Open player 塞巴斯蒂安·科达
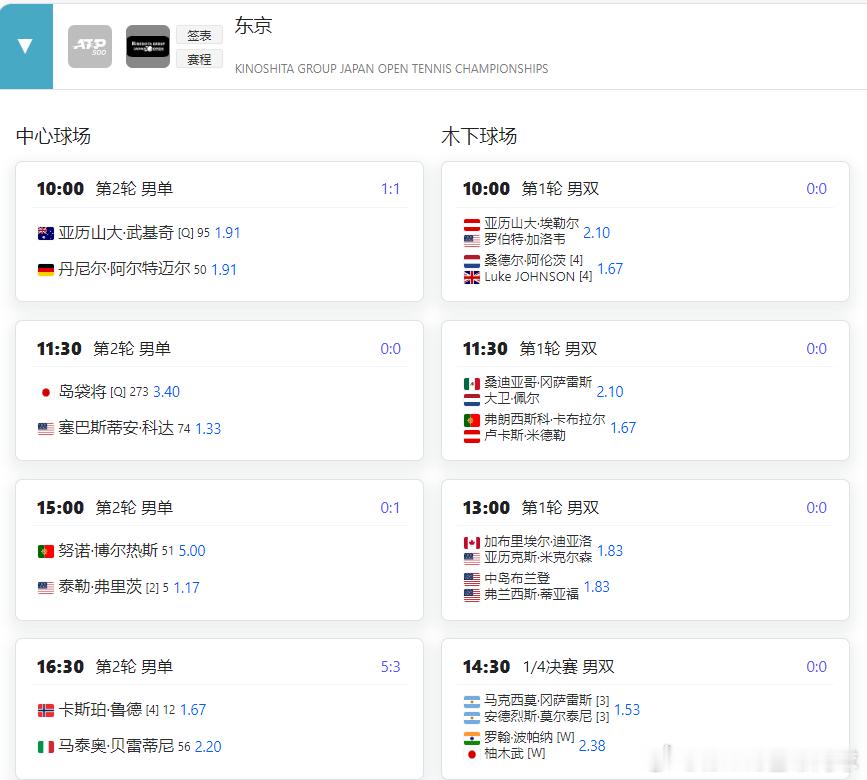Viewport: 867px width, 780px height. click(x=116, y=428)
